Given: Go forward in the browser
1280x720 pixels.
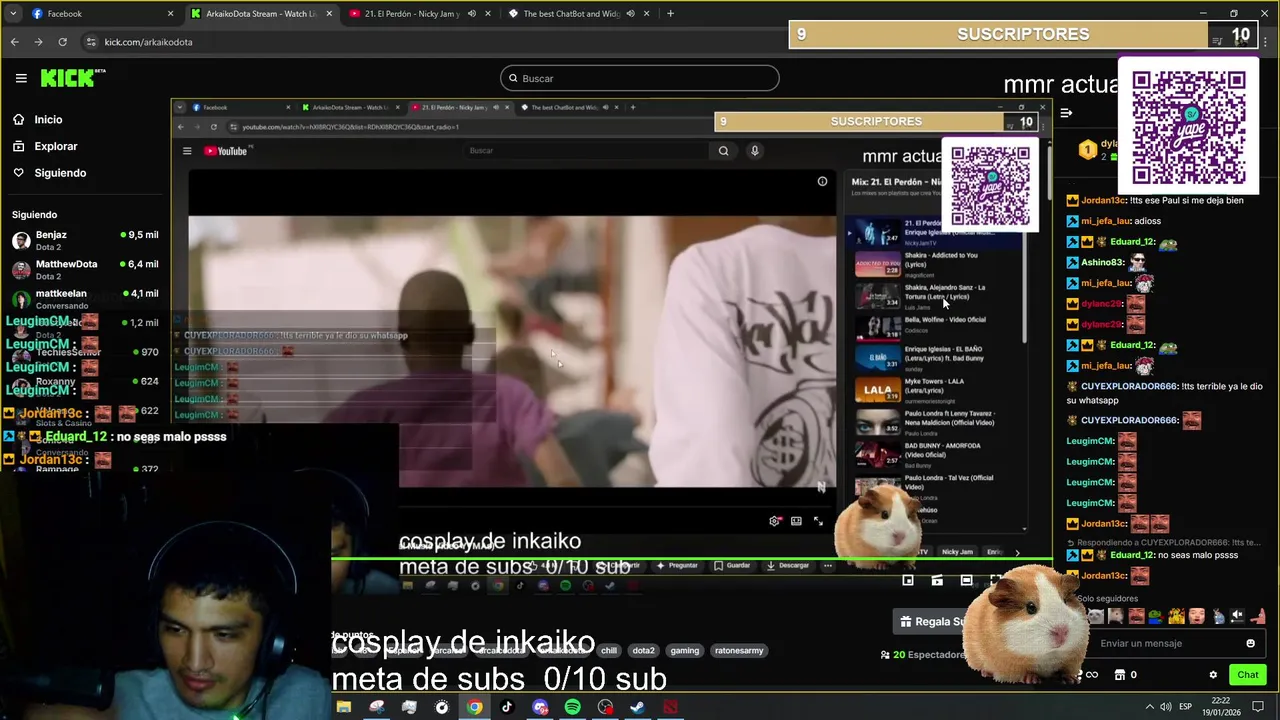Looking at the screenshot, I should (x=38, y=42).
